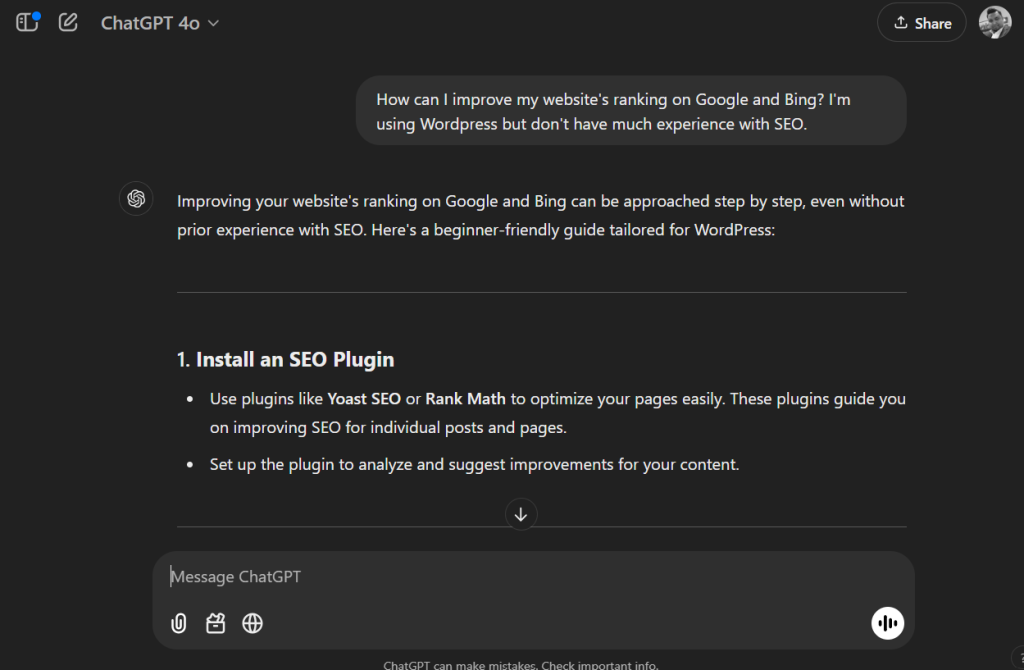Attach a file with paperclip icon

point(178,624)
